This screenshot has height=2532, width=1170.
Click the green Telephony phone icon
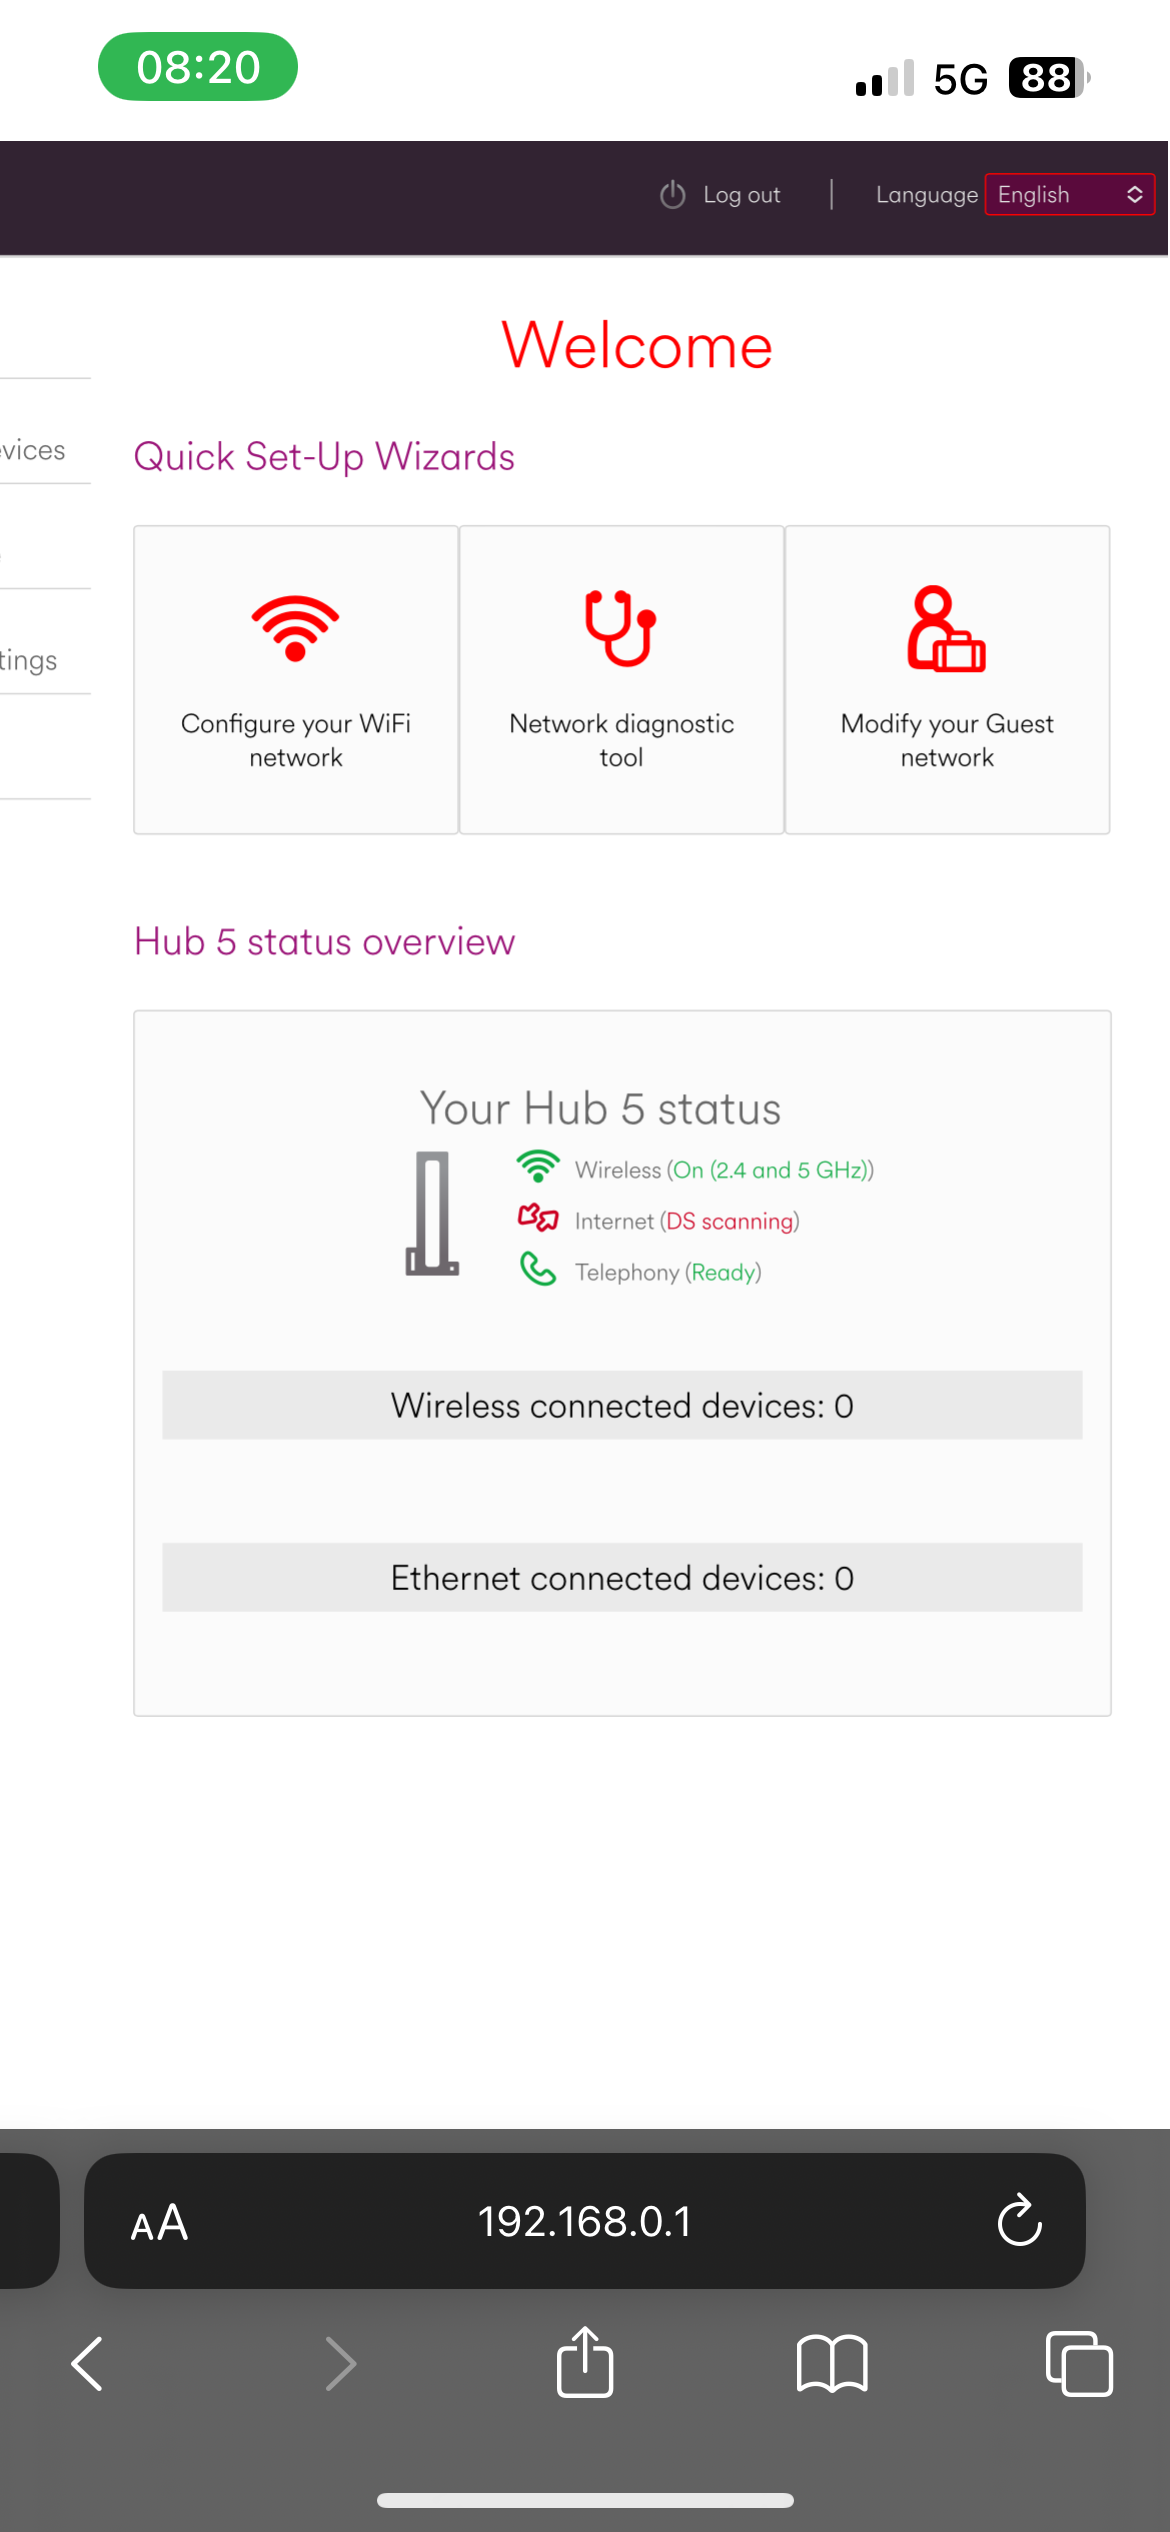pyautogui.click(x=538, y=1270)
